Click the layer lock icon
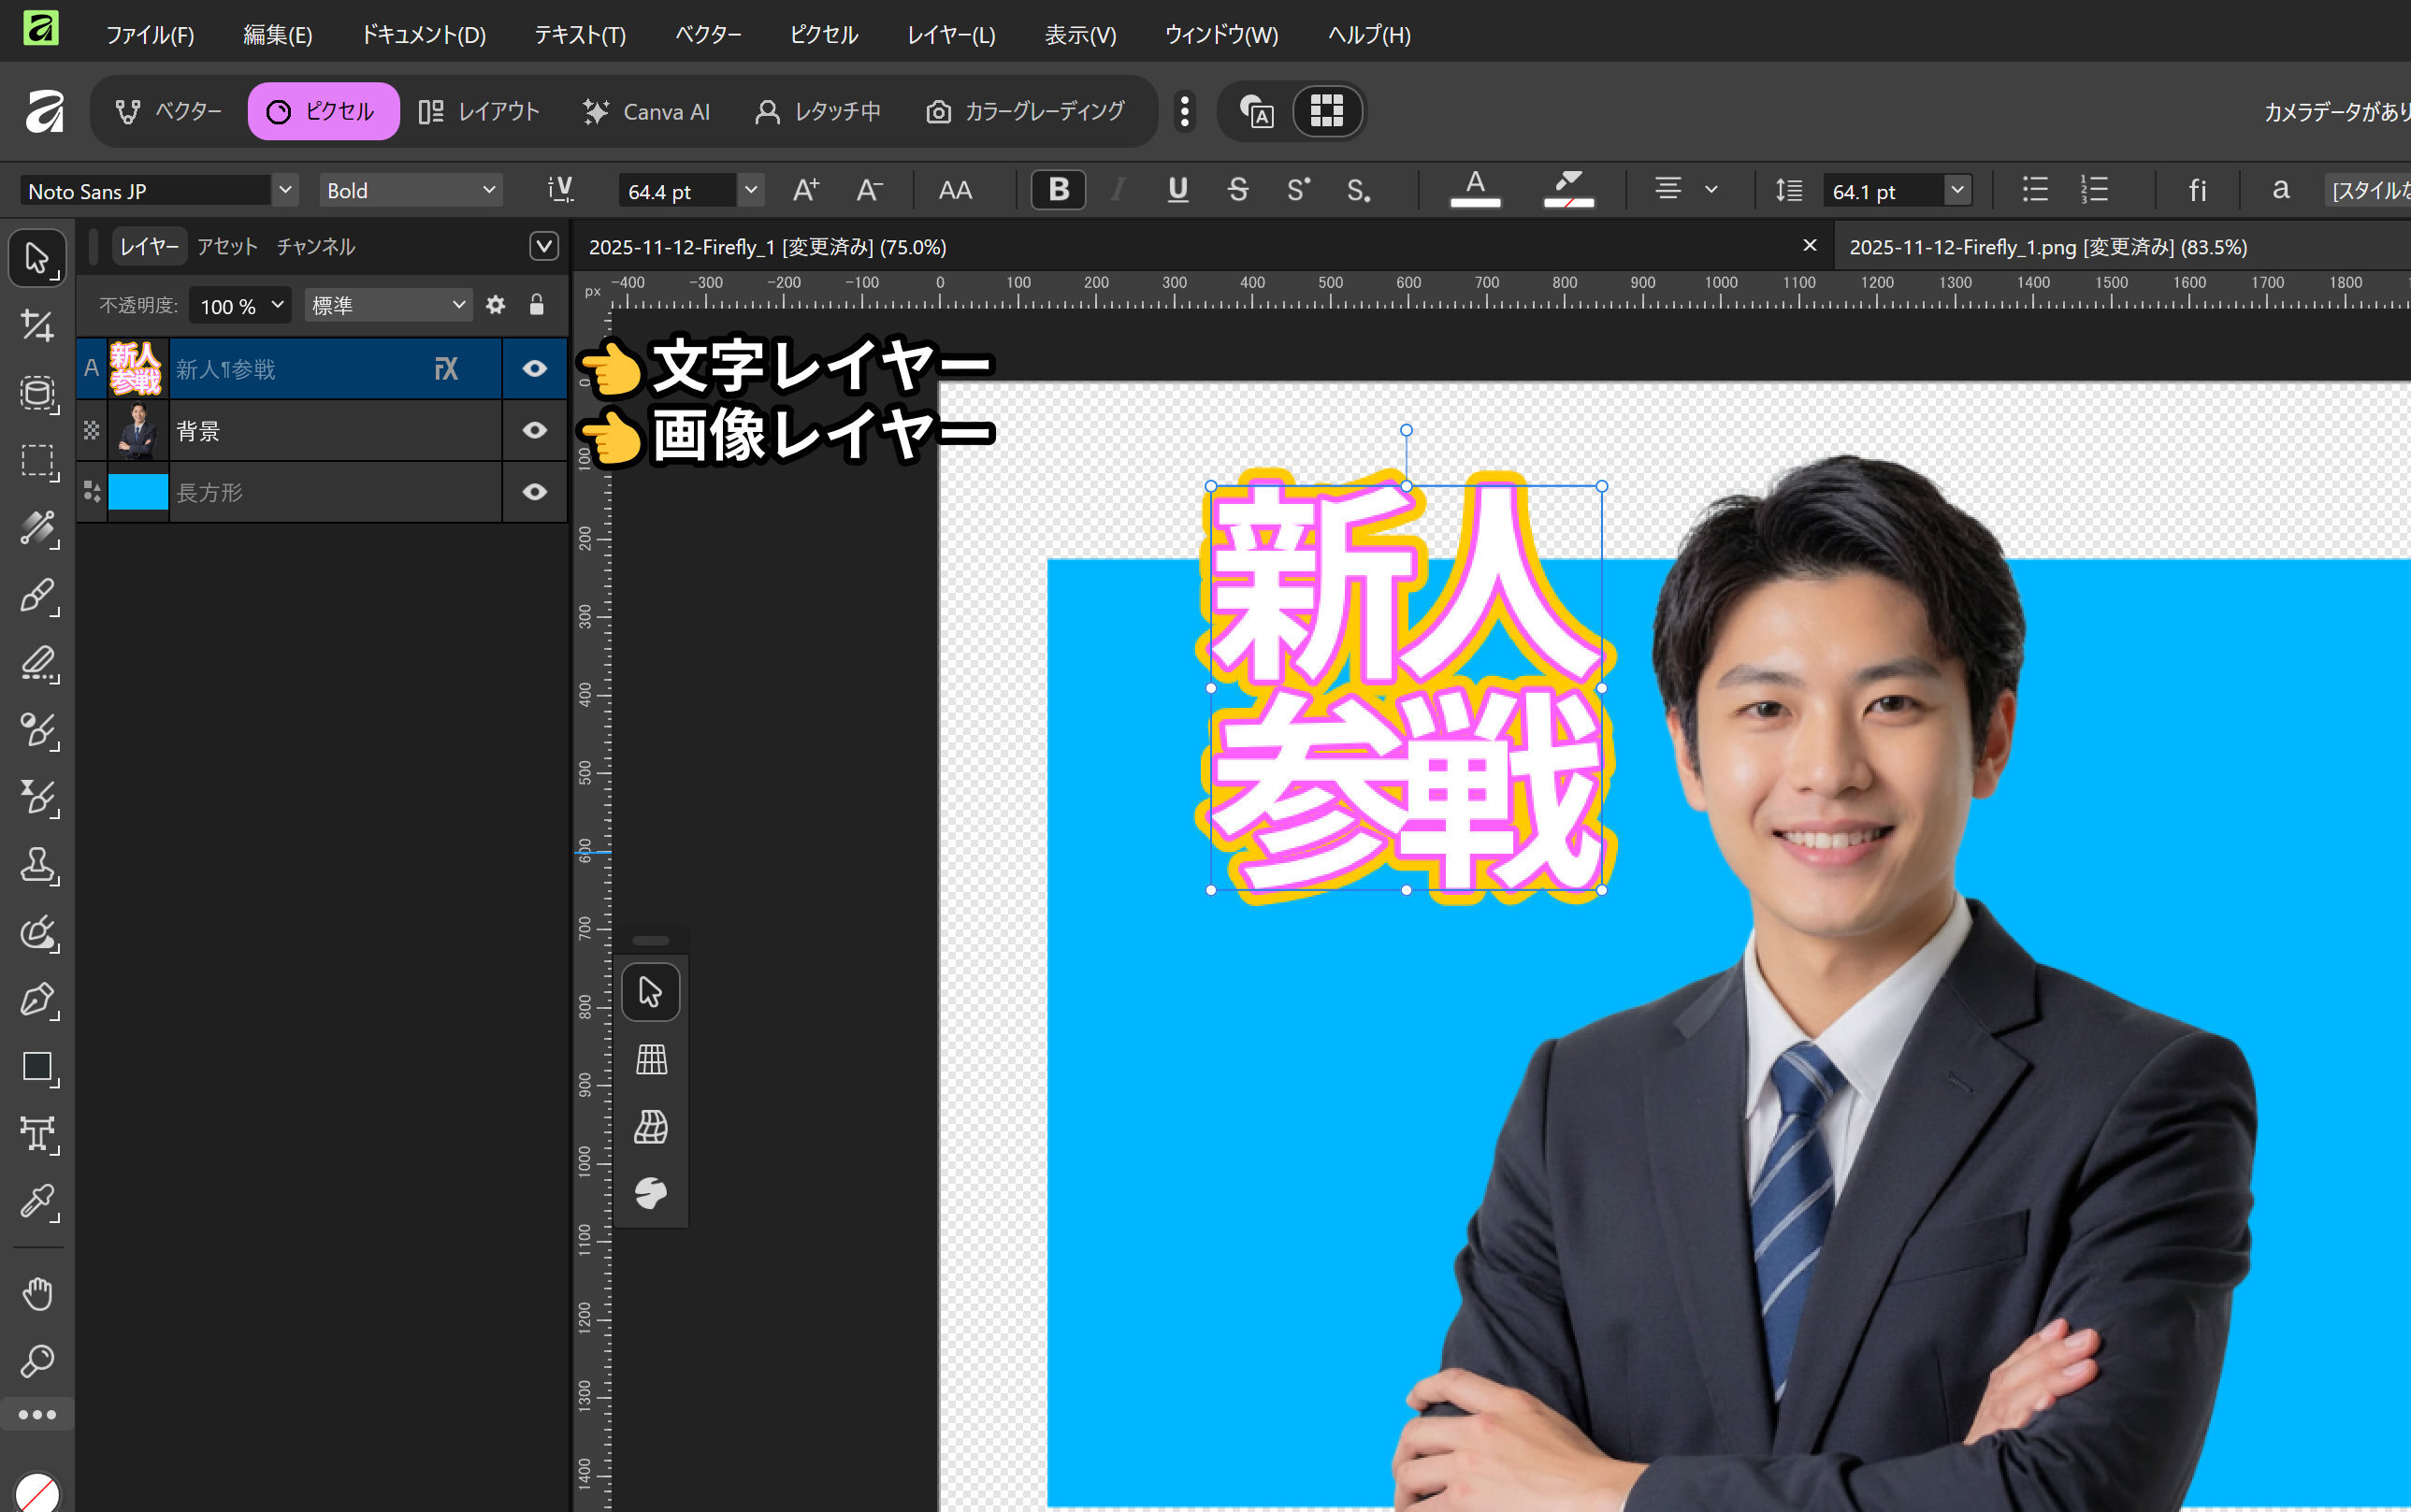 (x=537, y=305)
